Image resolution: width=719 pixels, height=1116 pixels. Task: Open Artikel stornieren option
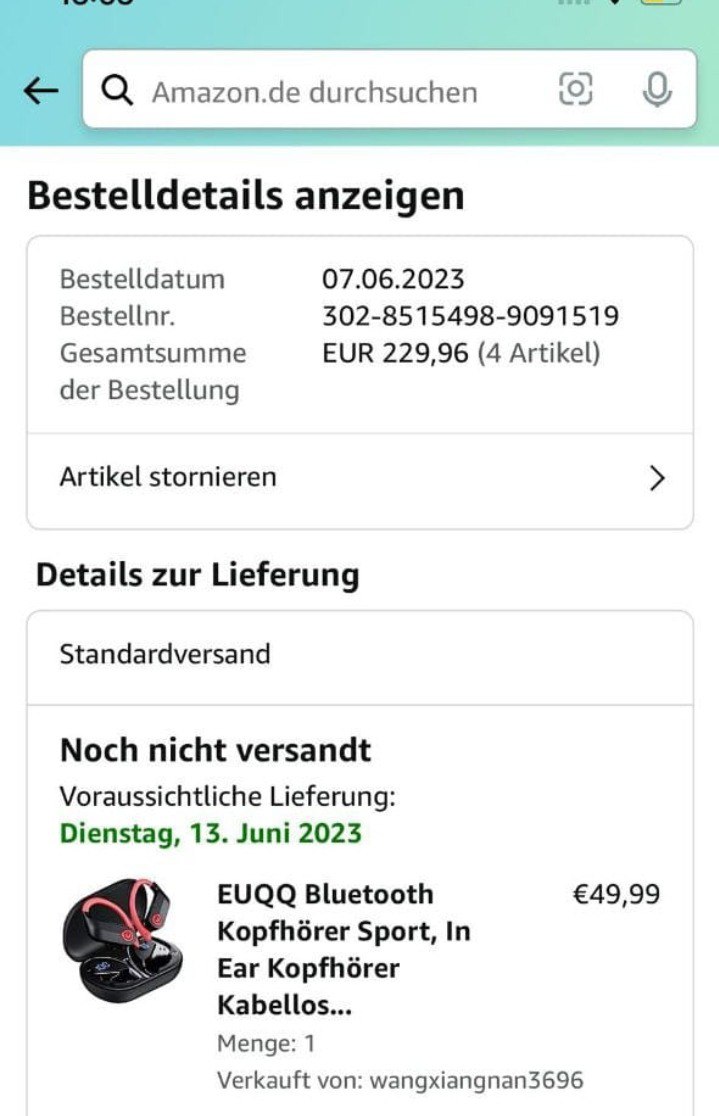(168, 477)
